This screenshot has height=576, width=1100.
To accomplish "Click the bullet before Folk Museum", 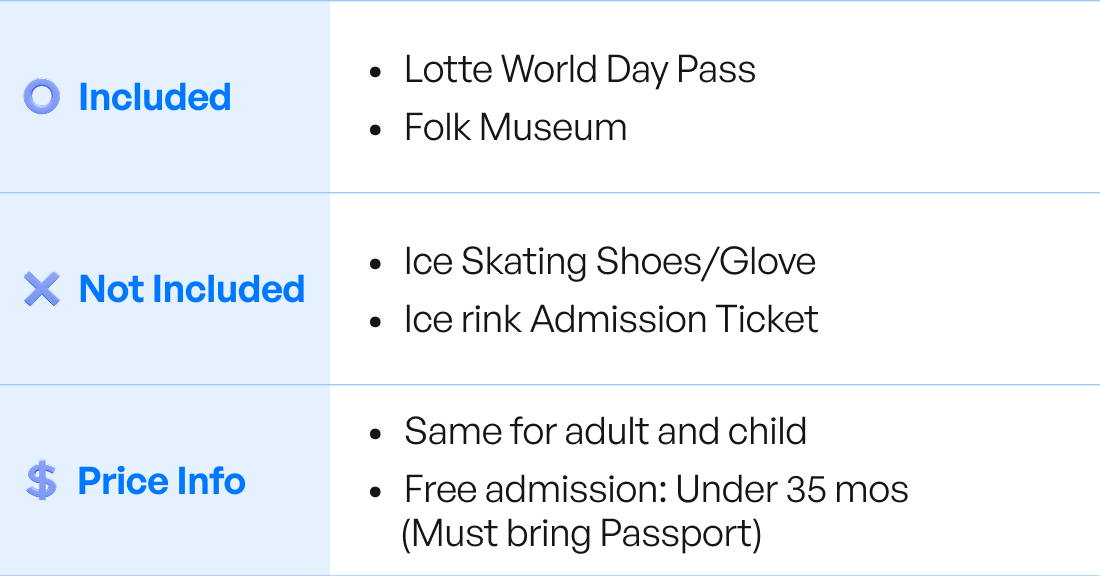I will pyautogui.click(x=375, y=131).
